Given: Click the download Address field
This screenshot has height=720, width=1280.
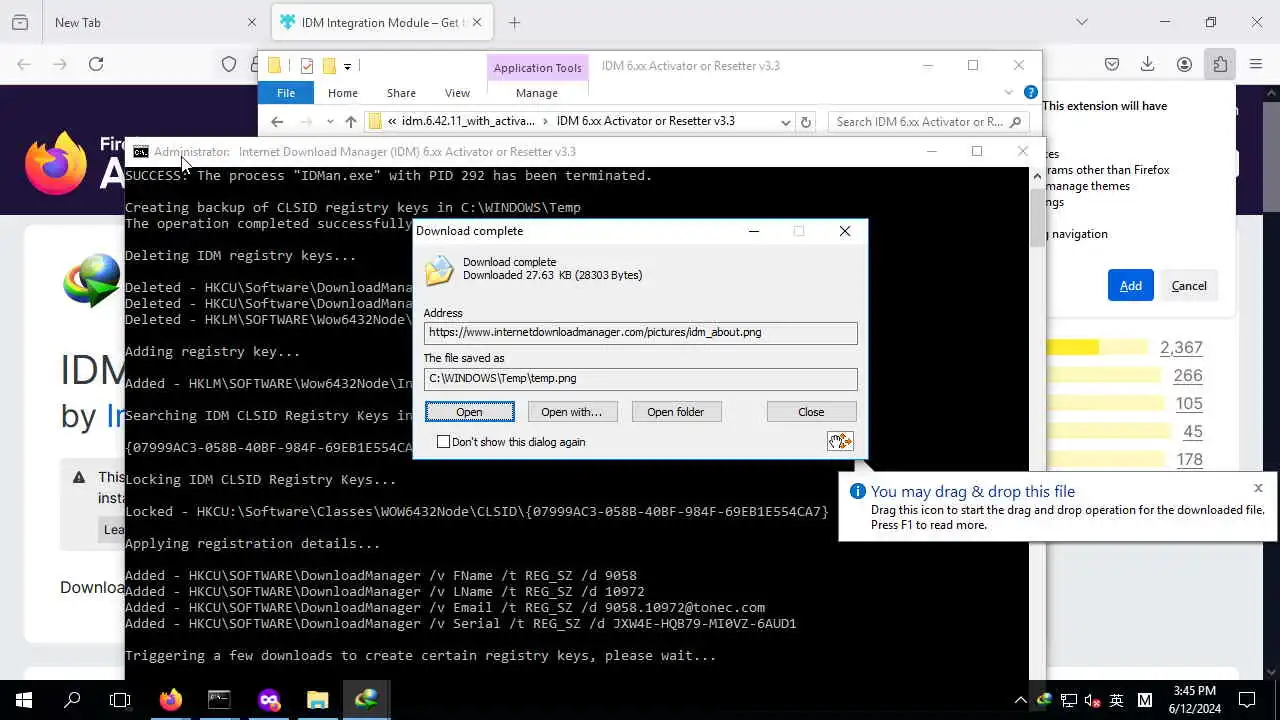Looking at the screenshot, I should 640,332.
